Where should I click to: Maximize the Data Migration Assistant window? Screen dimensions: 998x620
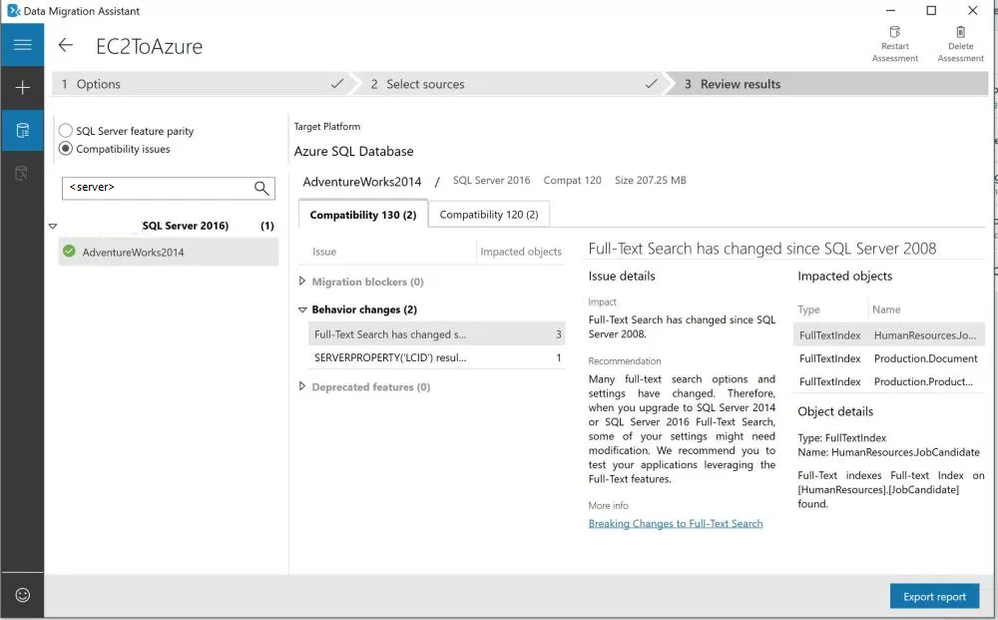[931, 10]
